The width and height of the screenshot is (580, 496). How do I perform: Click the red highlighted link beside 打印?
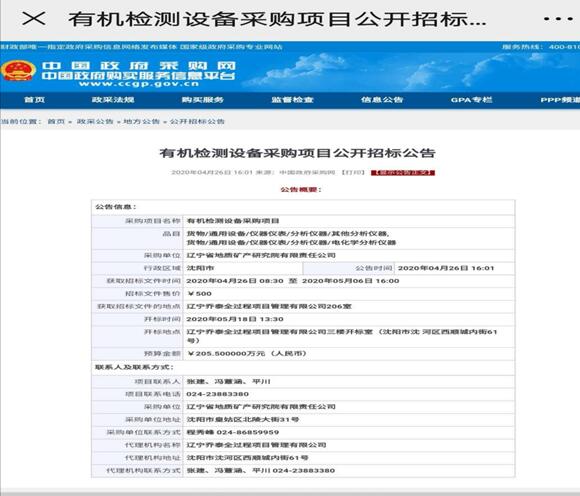(403, 173)
